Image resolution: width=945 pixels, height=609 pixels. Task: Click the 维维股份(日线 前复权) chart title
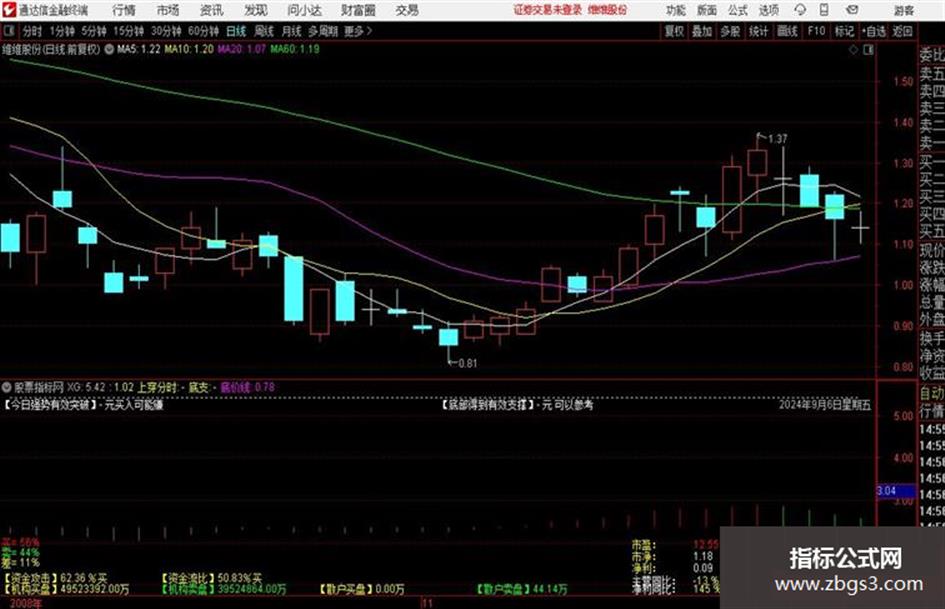[x=51, y=49]
